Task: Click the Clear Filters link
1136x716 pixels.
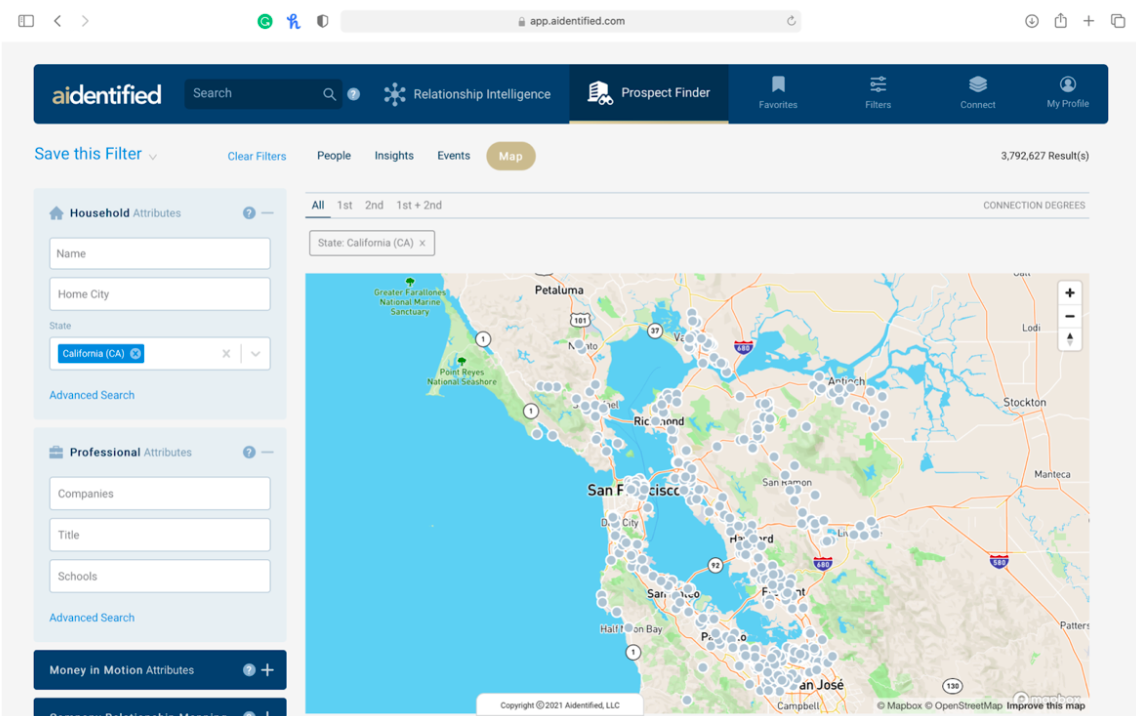Action: point(257,156)
